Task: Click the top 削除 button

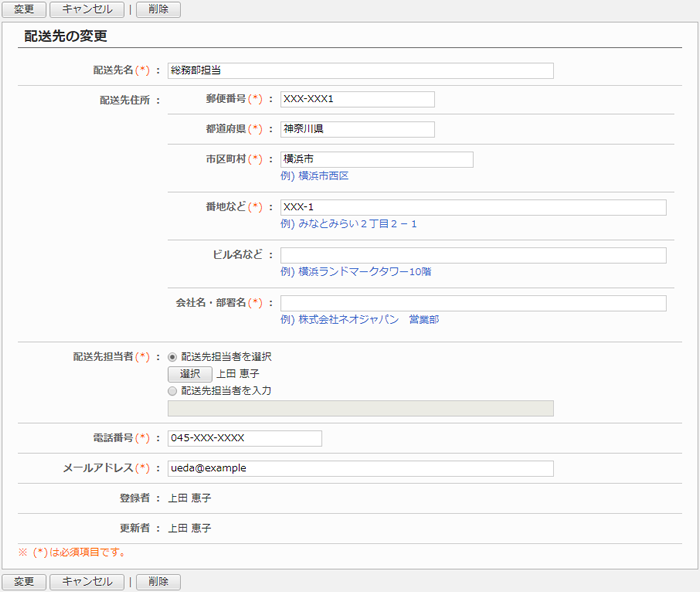Action: [x=158, y=10]
